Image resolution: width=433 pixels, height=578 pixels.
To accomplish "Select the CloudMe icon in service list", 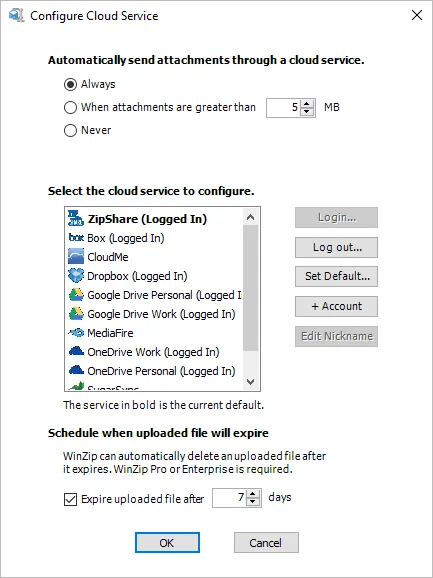I will (x=76, y=257).
